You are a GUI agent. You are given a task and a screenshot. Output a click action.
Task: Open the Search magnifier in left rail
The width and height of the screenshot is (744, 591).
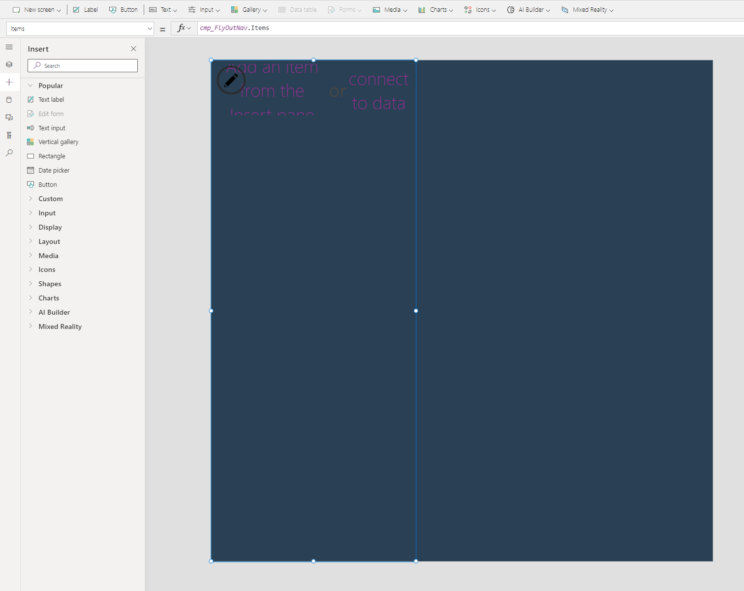coord(9,153)
